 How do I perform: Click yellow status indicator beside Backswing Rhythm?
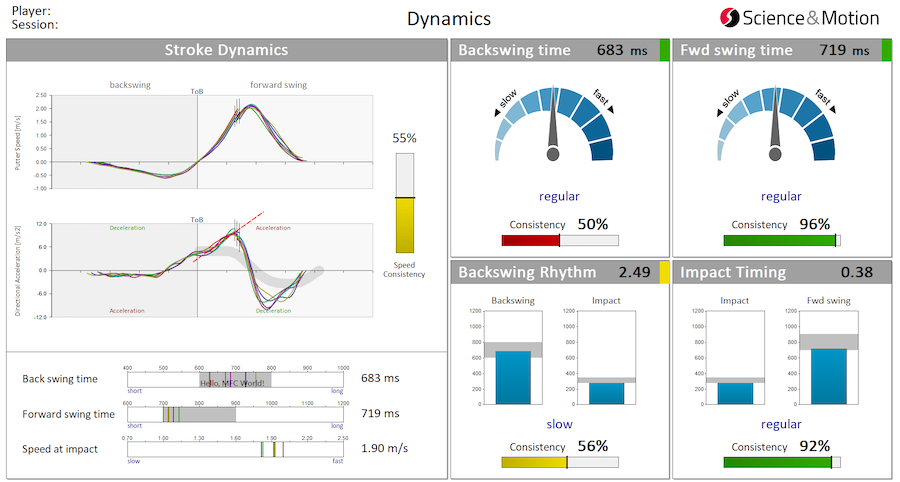click(x=665, y=272)
